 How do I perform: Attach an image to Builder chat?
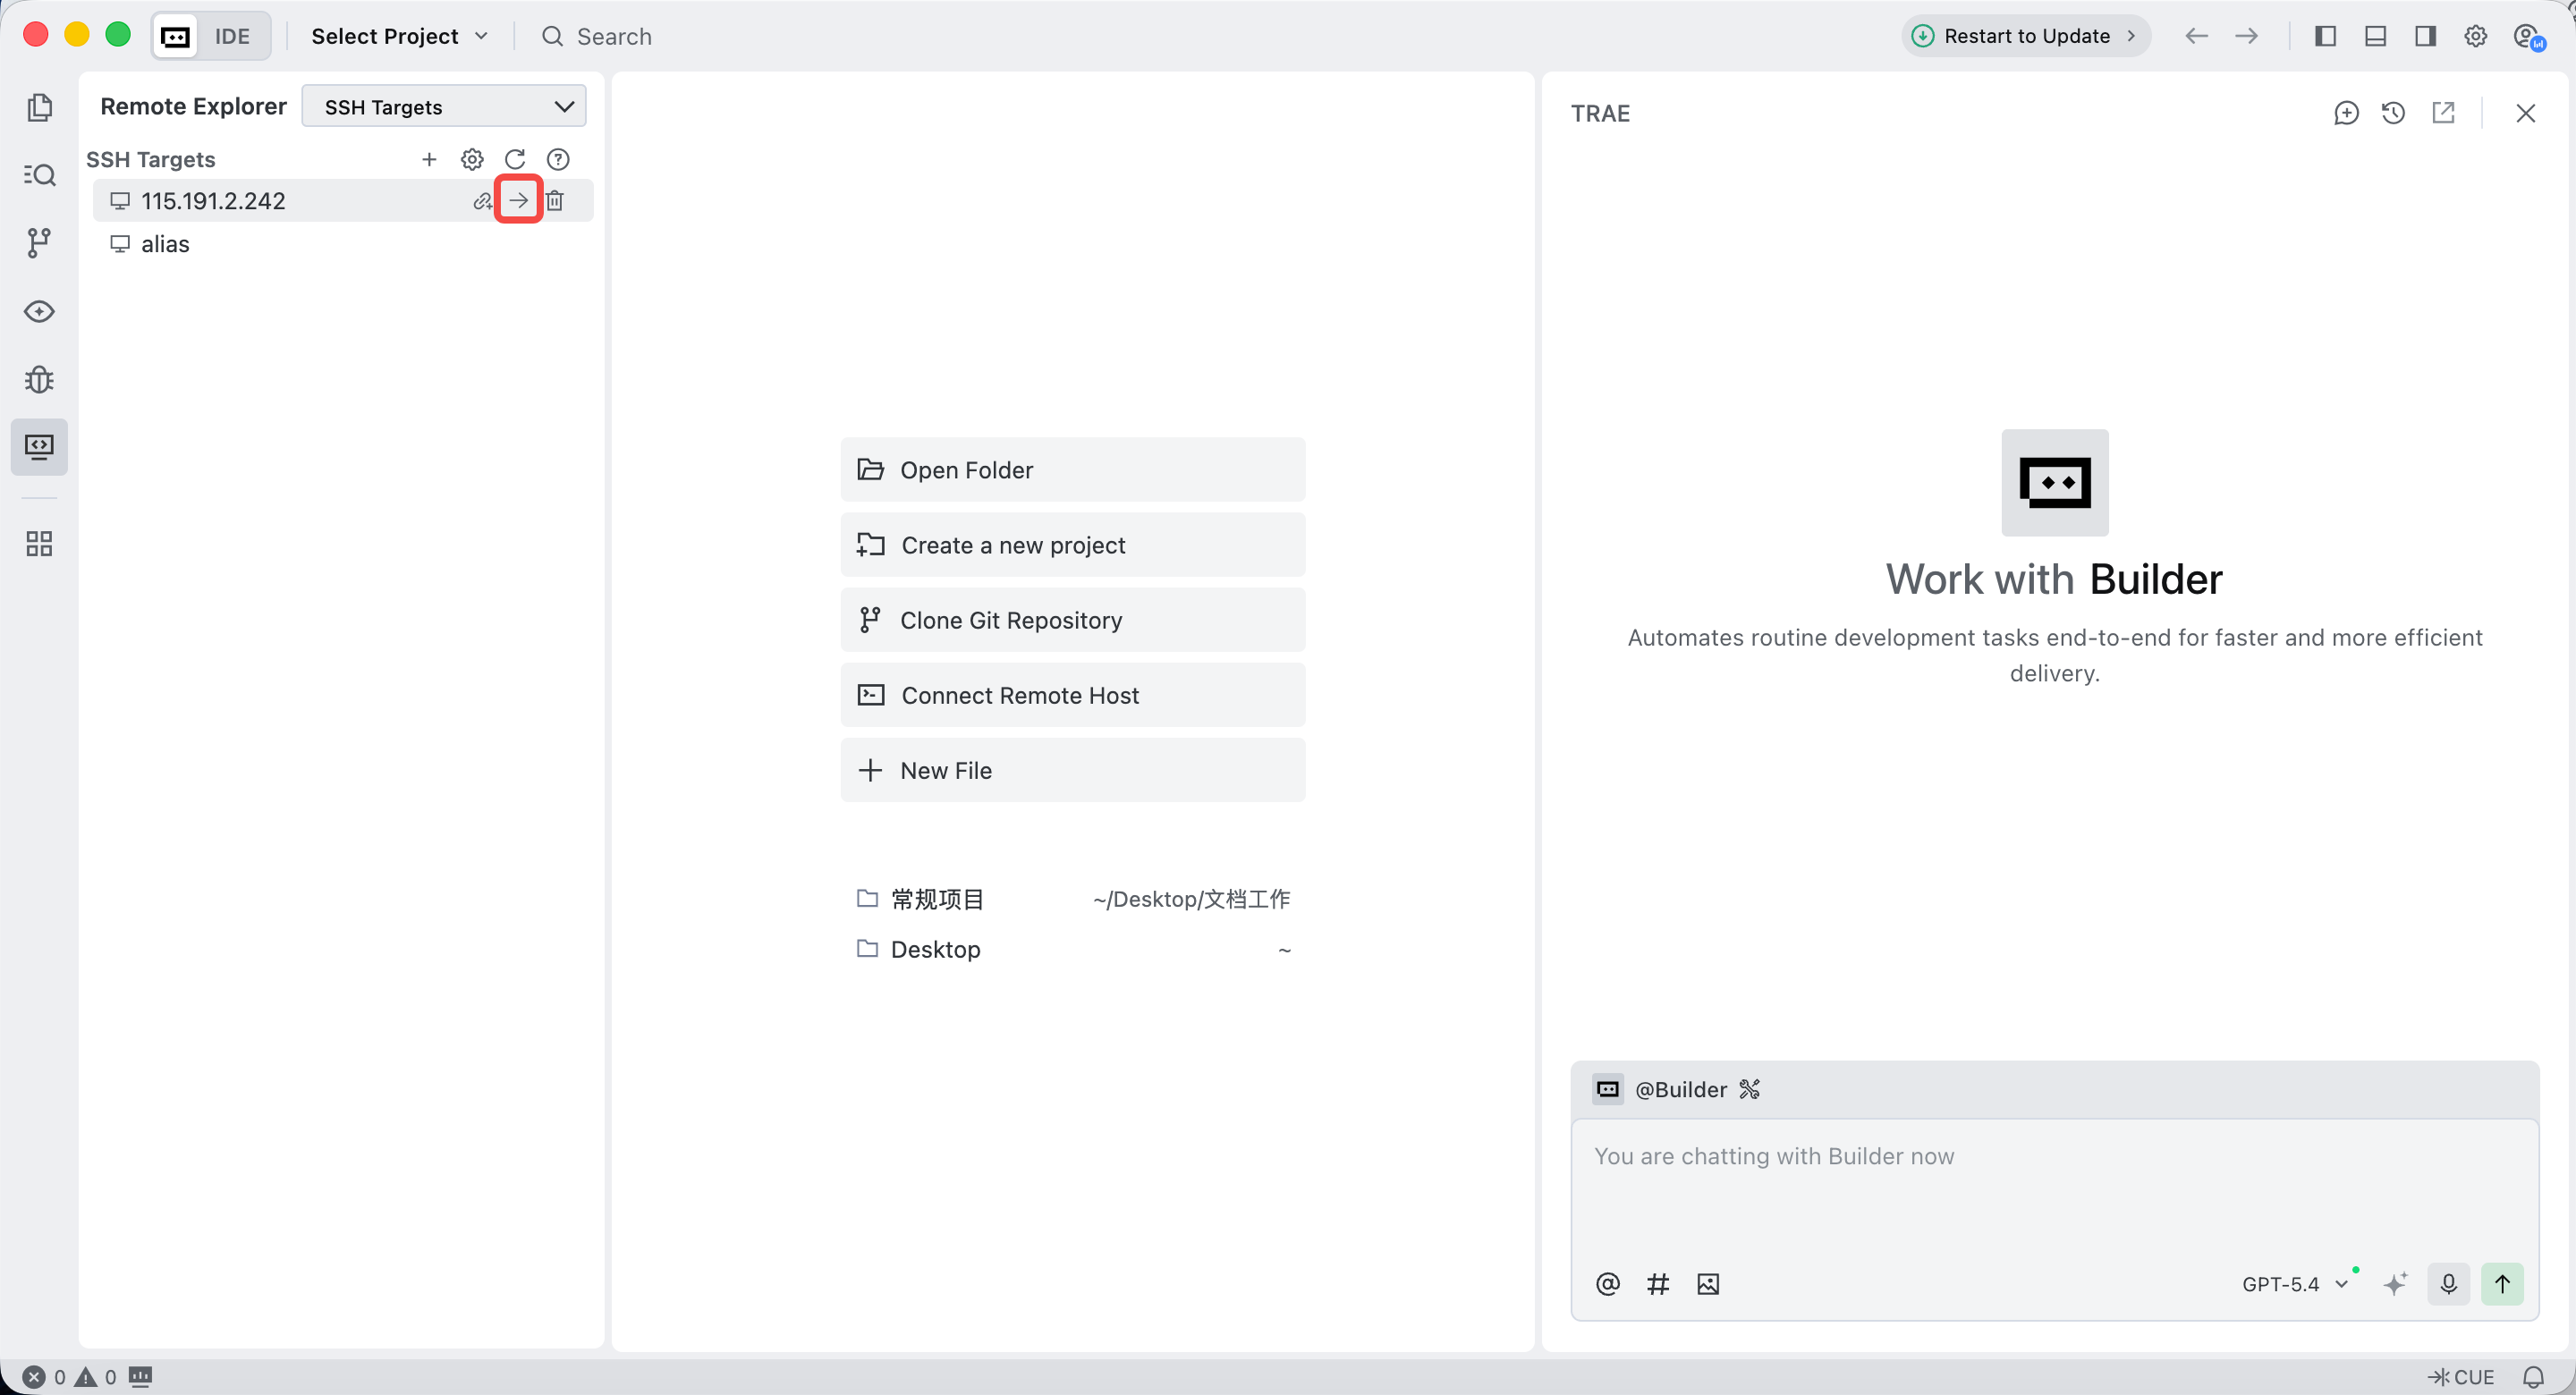tap(1708, 1284)
